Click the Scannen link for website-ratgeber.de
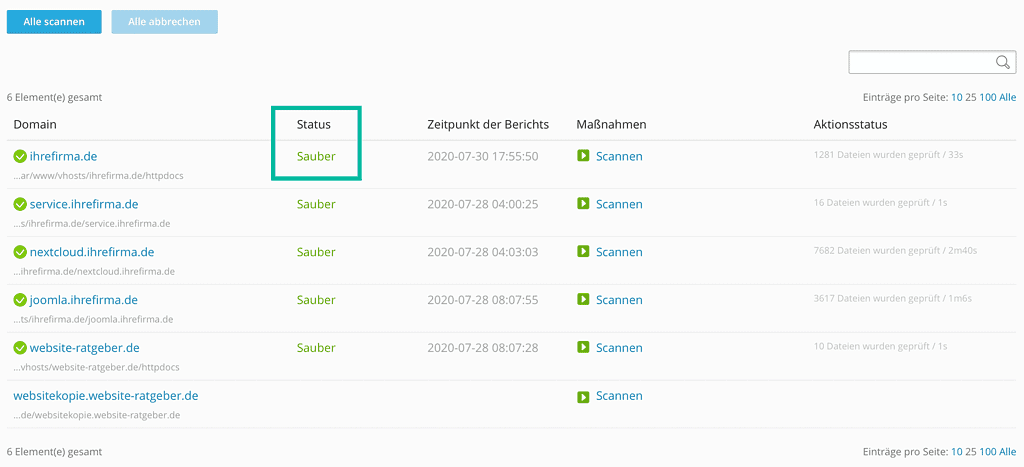 619,348
